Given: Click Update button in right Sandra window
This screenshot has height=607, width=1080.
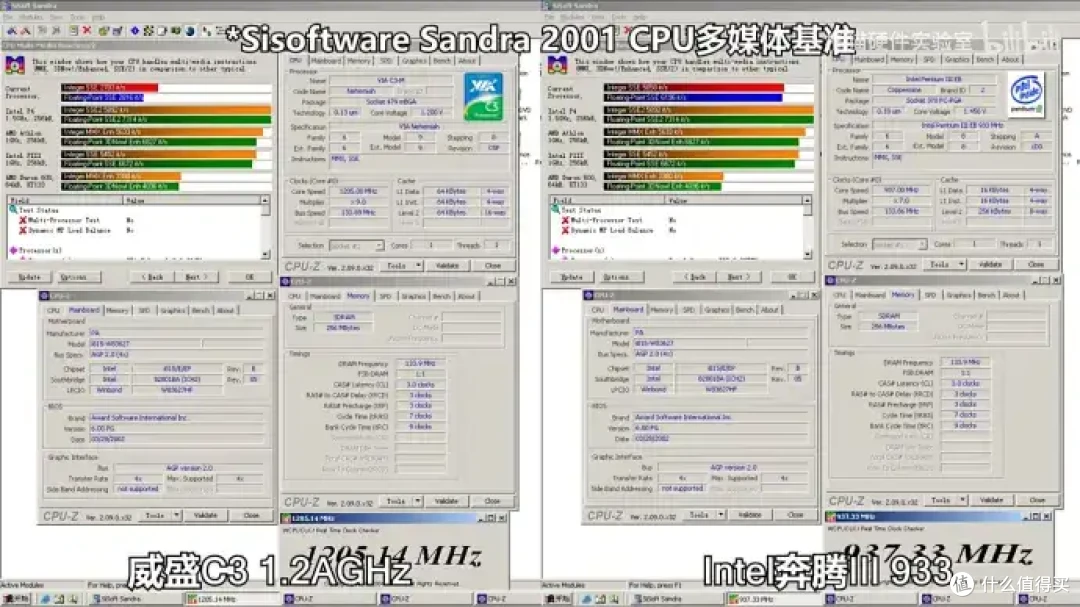Looking at the screenshot, I should point(571,277).
